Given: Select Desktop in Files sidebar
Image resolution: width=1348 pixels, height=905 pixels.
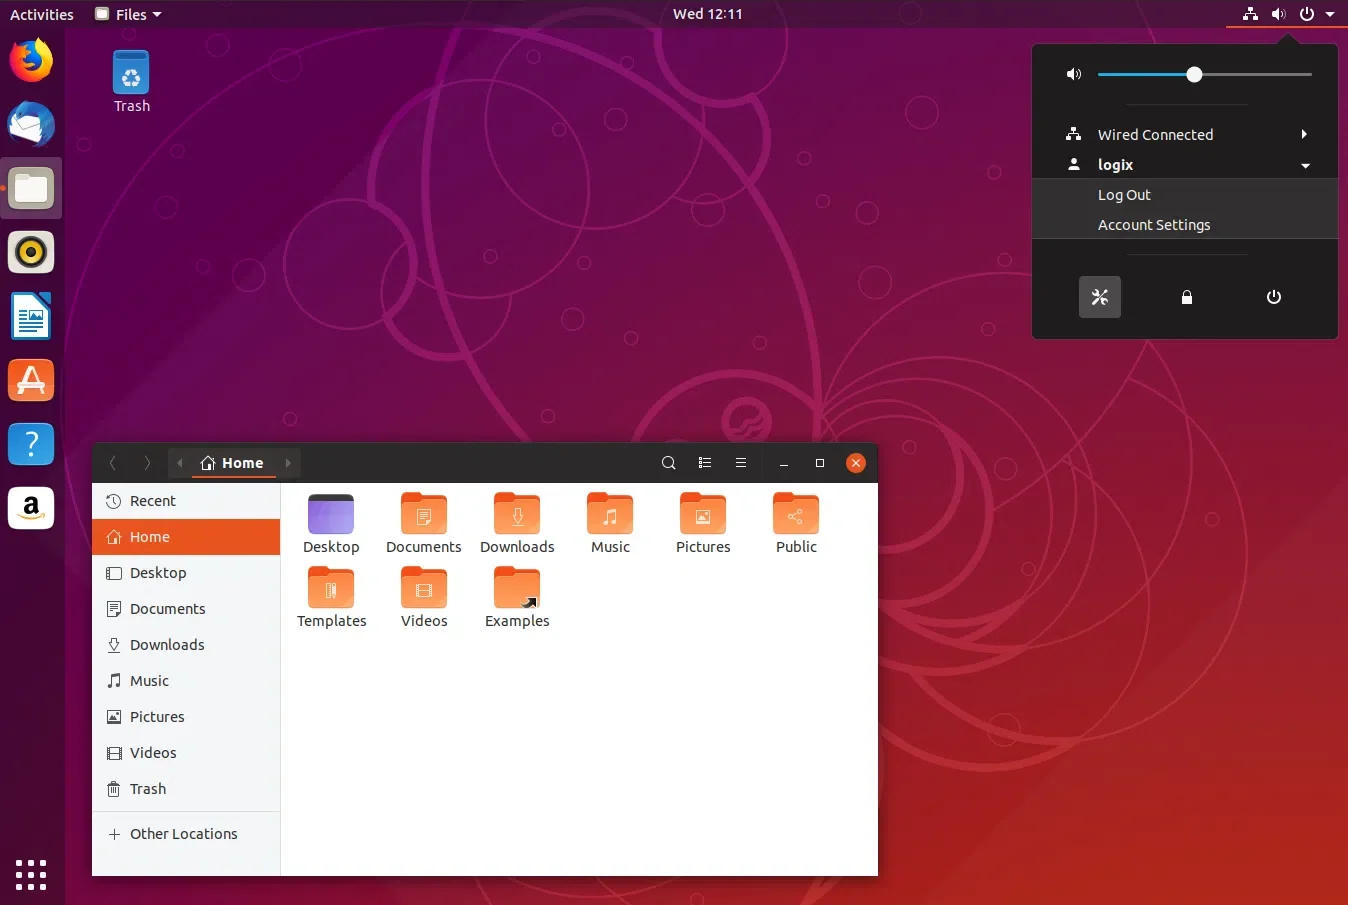Looking at the screenshot, I should [186, 573].
